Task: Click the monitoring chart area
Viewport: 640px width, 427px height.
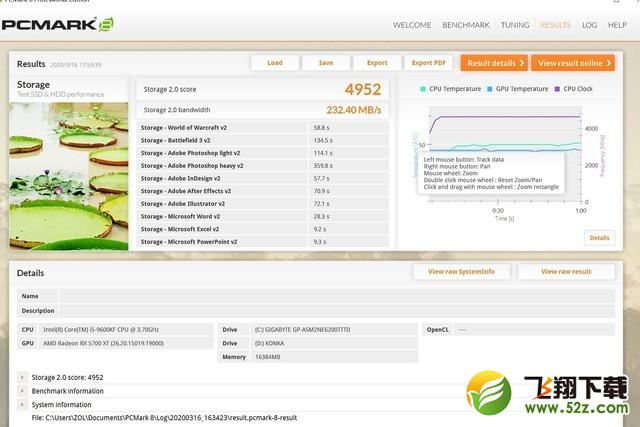Action: coord(505,154)
